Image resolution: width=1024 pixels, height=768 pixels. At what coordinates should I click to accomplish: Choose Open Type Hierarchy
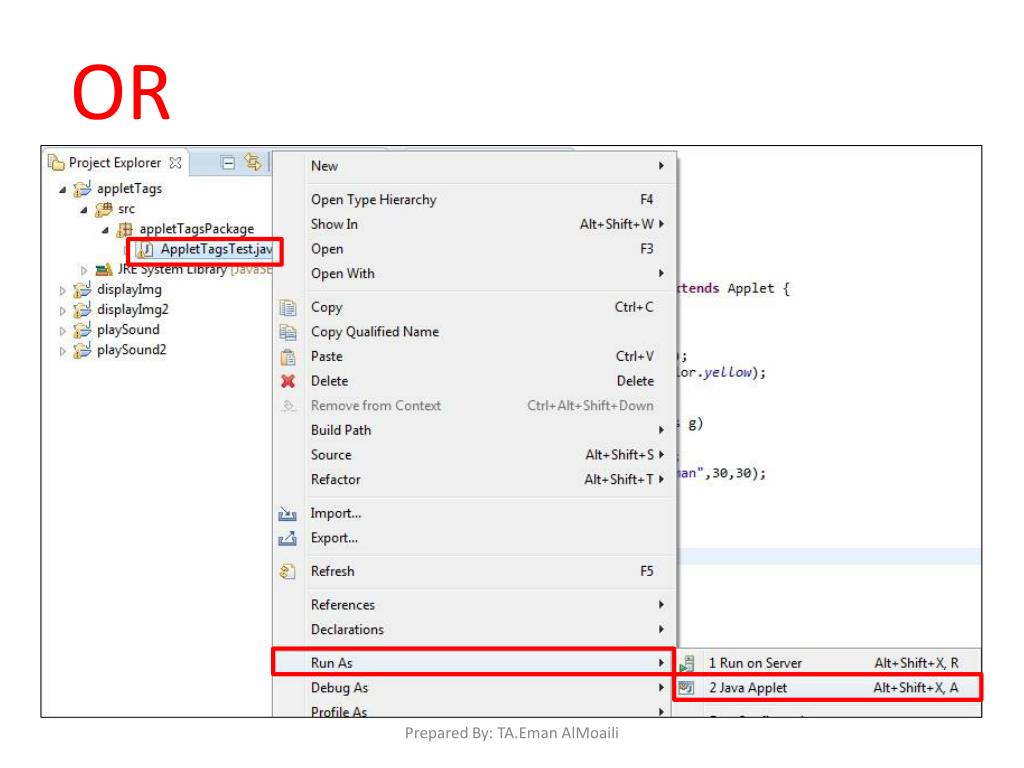pos(475,200)
